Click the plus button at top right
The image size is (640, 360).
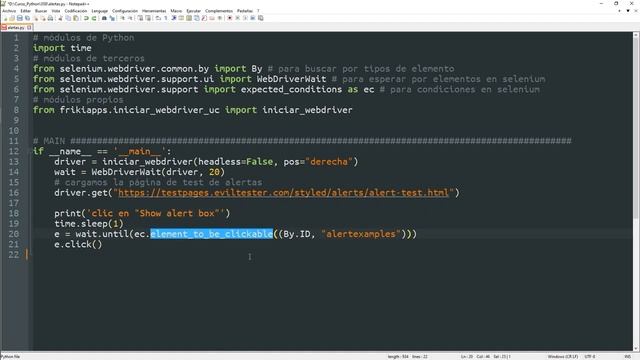(620, 11)
